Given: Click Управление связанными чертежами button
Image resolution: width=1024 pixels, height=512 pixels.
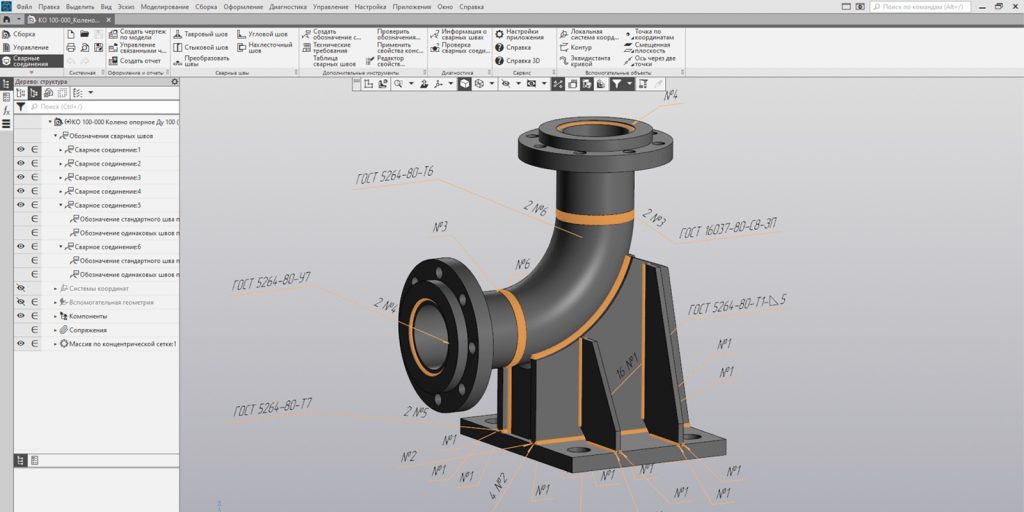Looking at the screenshot, I should tap(137, 47).
